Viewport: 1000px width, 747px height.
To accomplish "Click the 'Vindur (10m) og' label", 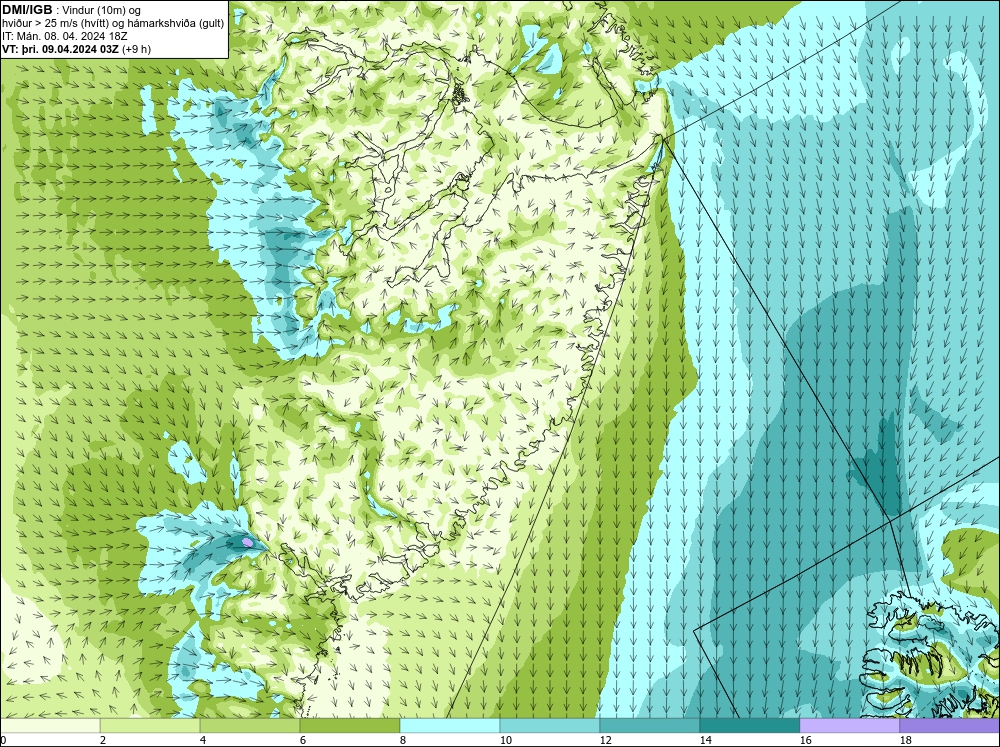I will [103, 10].
